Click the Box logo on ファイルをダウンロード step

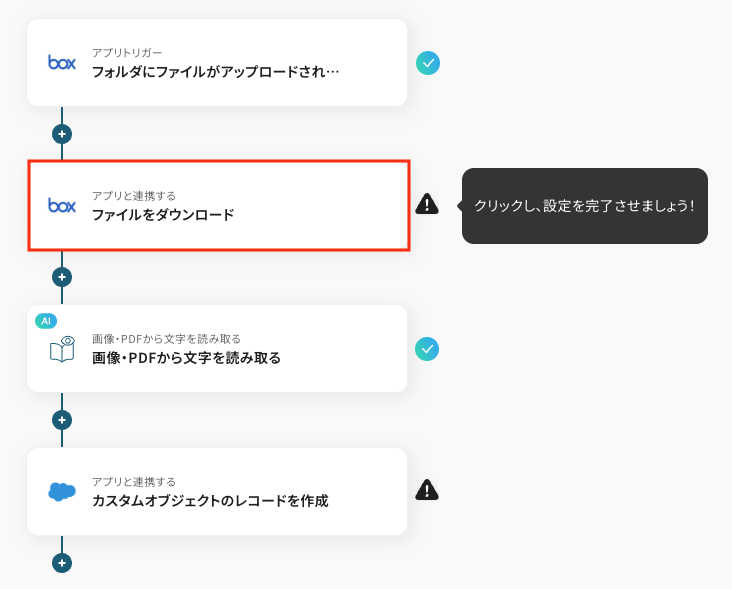coord(62,205)
